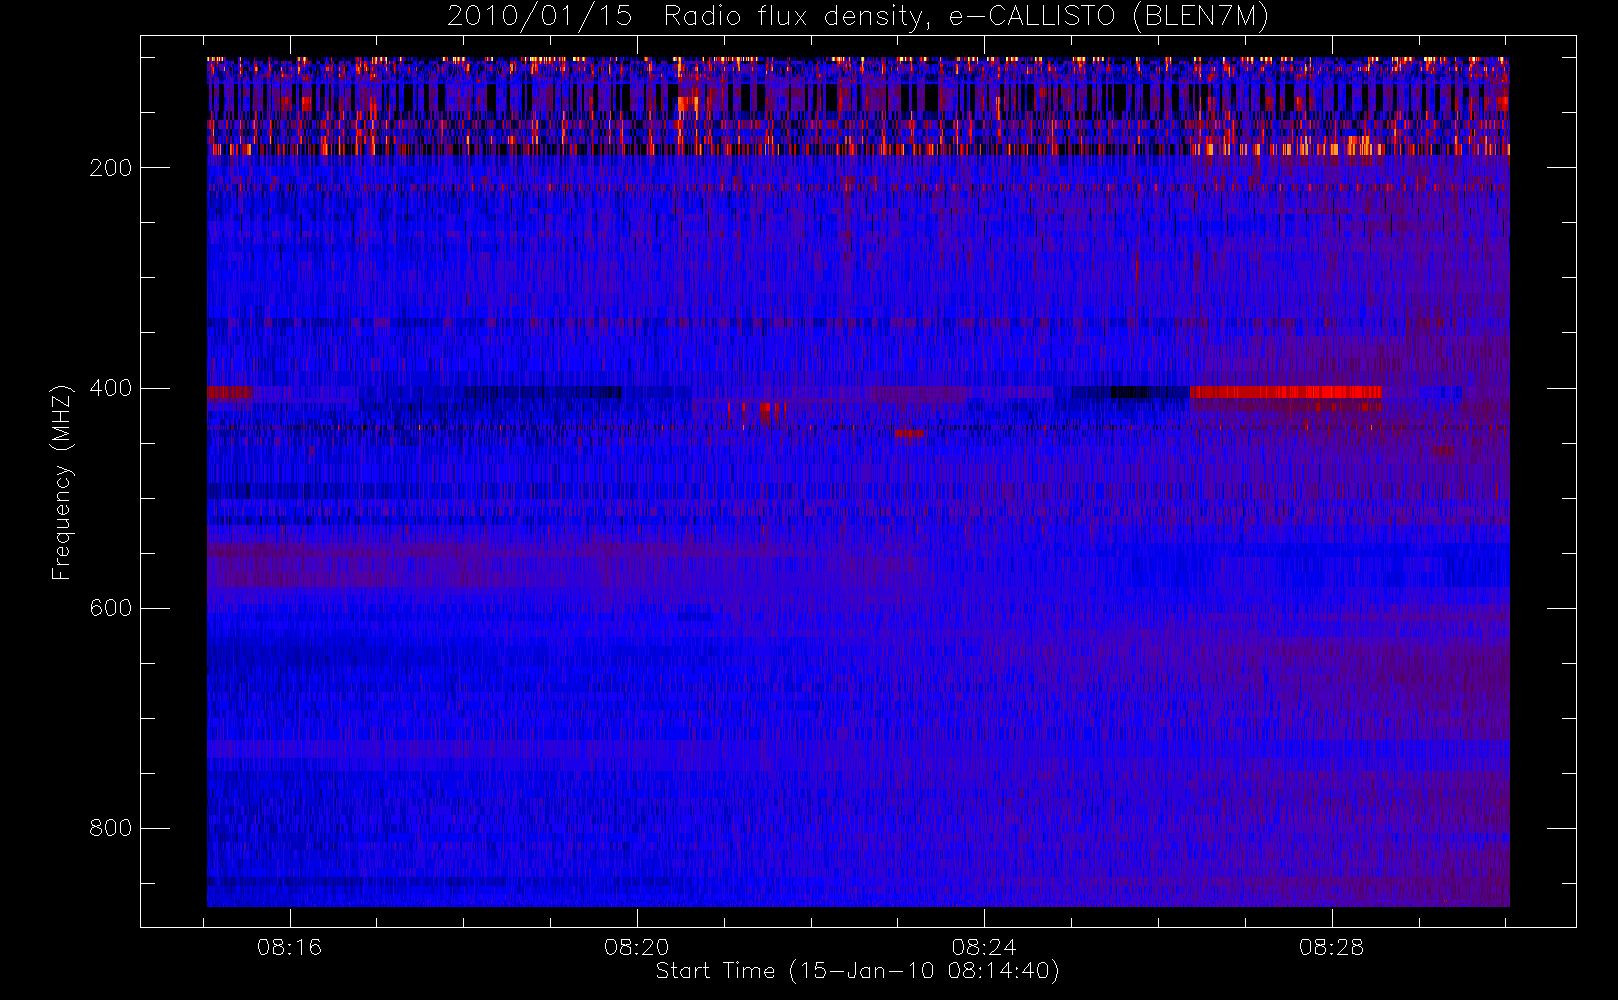Viewport: 1618px width, 1000px height.
Task: Click the 'Frequency (MHZ)' axis label
Action: point(62,482)
